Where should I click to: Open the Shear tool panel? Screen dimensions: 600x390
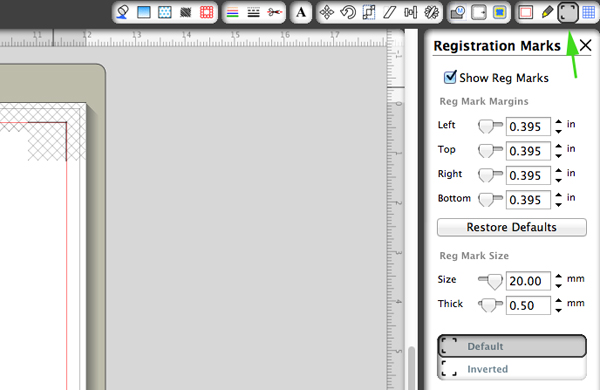[390, 13]
